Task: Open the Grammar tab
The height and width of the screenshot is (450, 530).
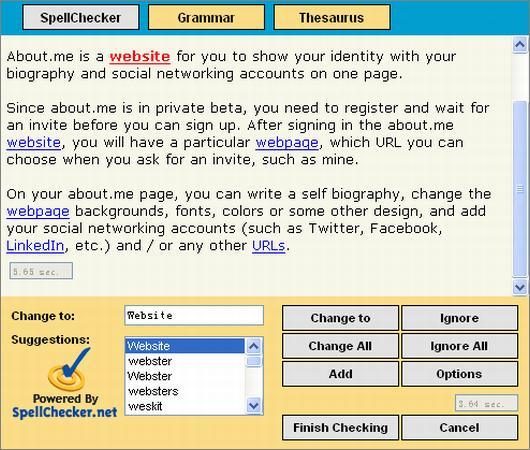Action: pyautogui.click(x=206, y=17)
